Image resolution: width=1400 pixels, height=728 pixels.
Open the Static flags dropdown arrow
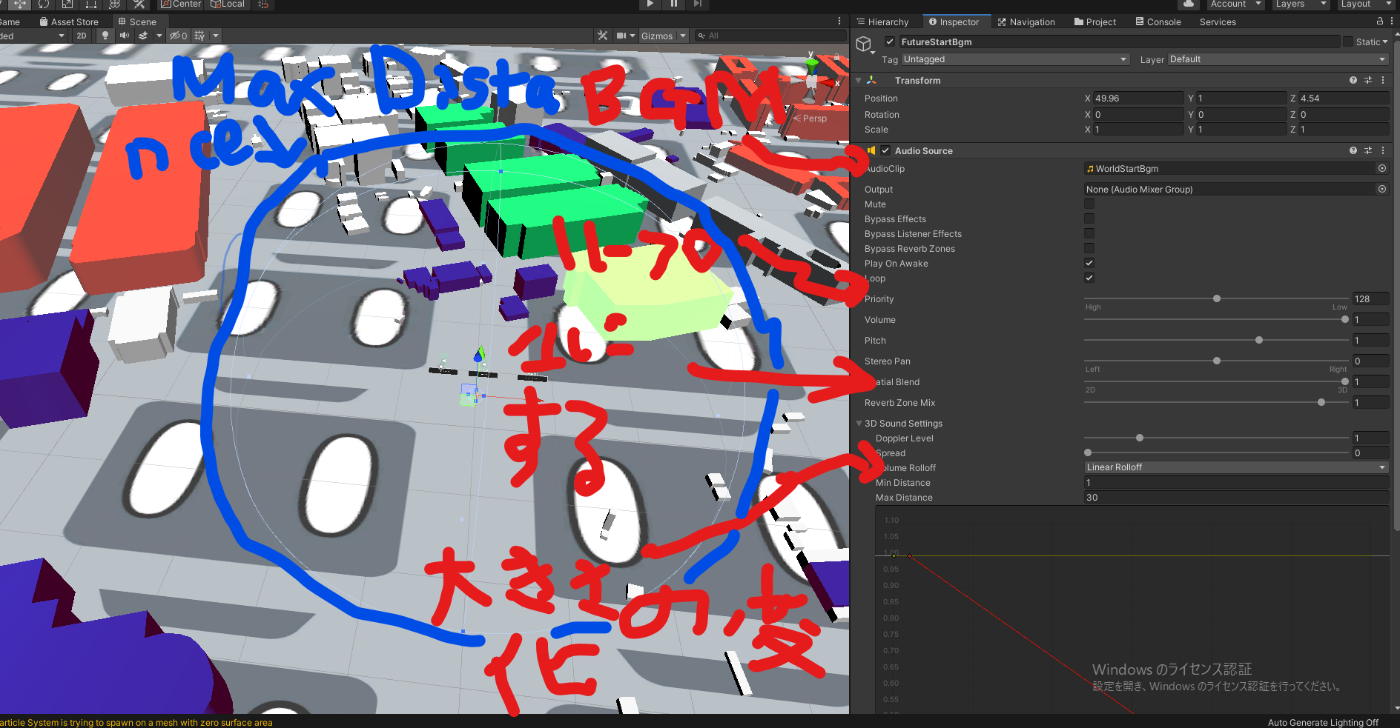tap(1387, 42)
